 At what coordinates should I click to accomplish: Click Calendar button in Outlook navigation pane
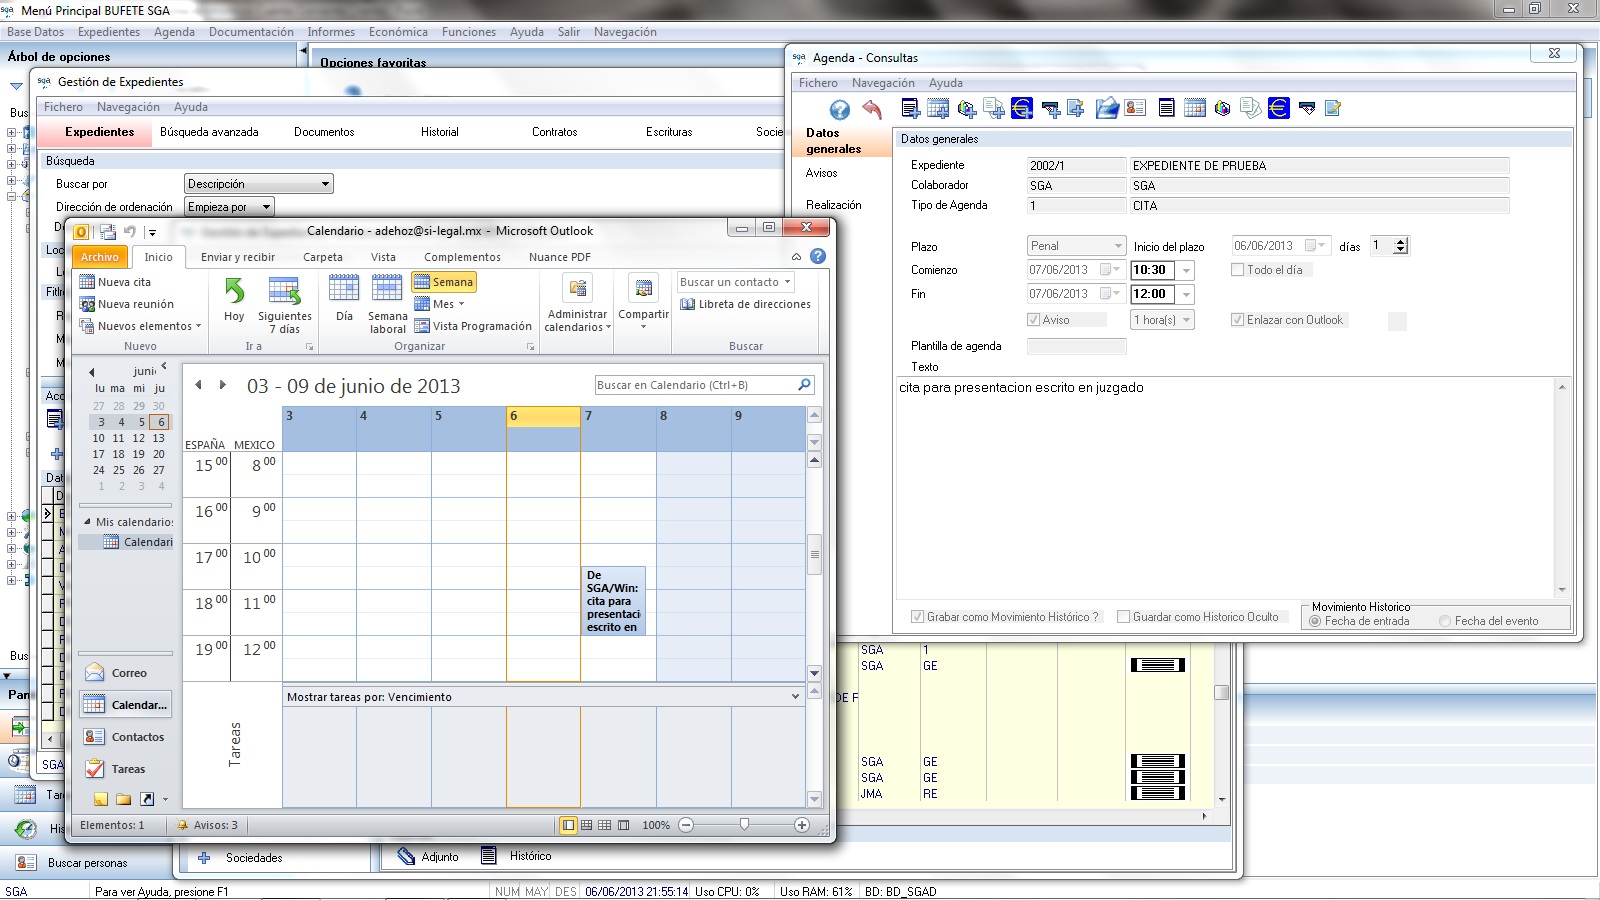pyautogui.click(x=126, y=705)
